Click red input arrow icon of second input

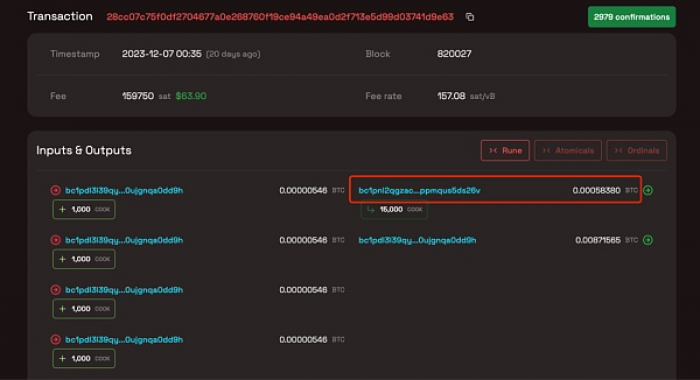[55, 240]
